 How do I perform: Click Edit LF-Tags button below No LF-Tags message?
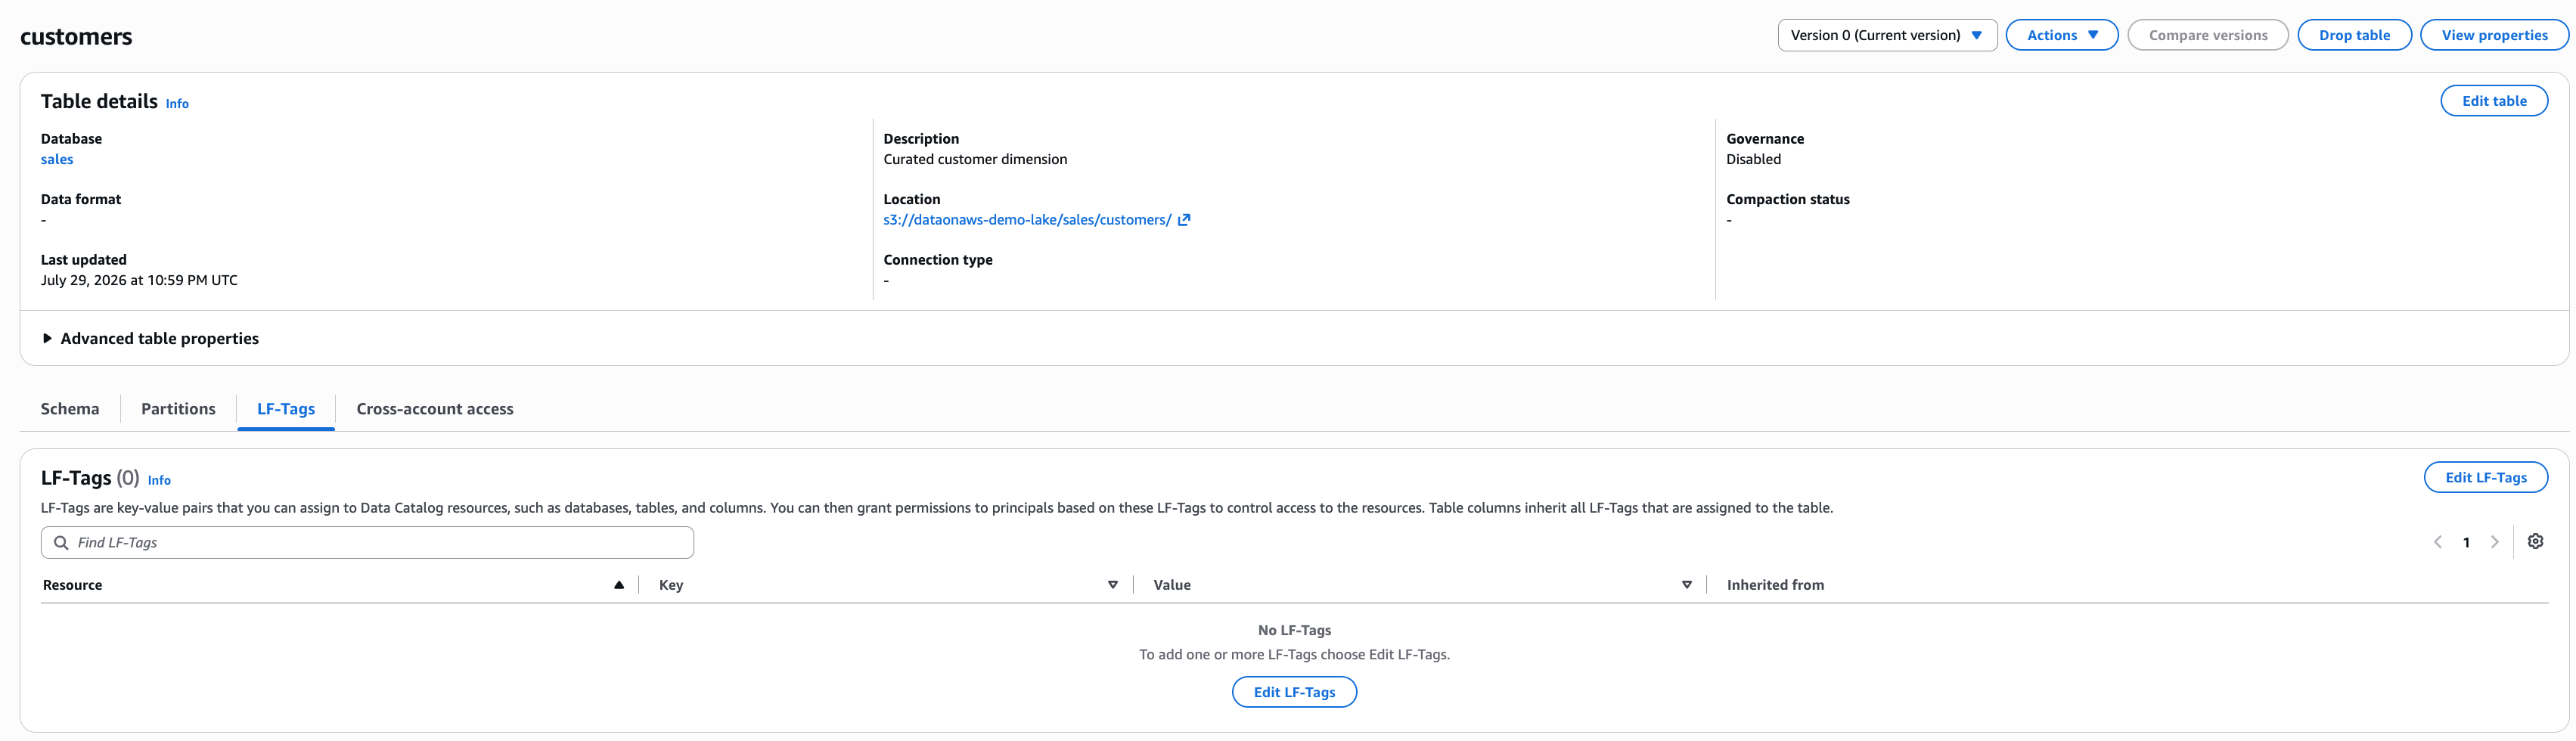(x=1294, y=692)
